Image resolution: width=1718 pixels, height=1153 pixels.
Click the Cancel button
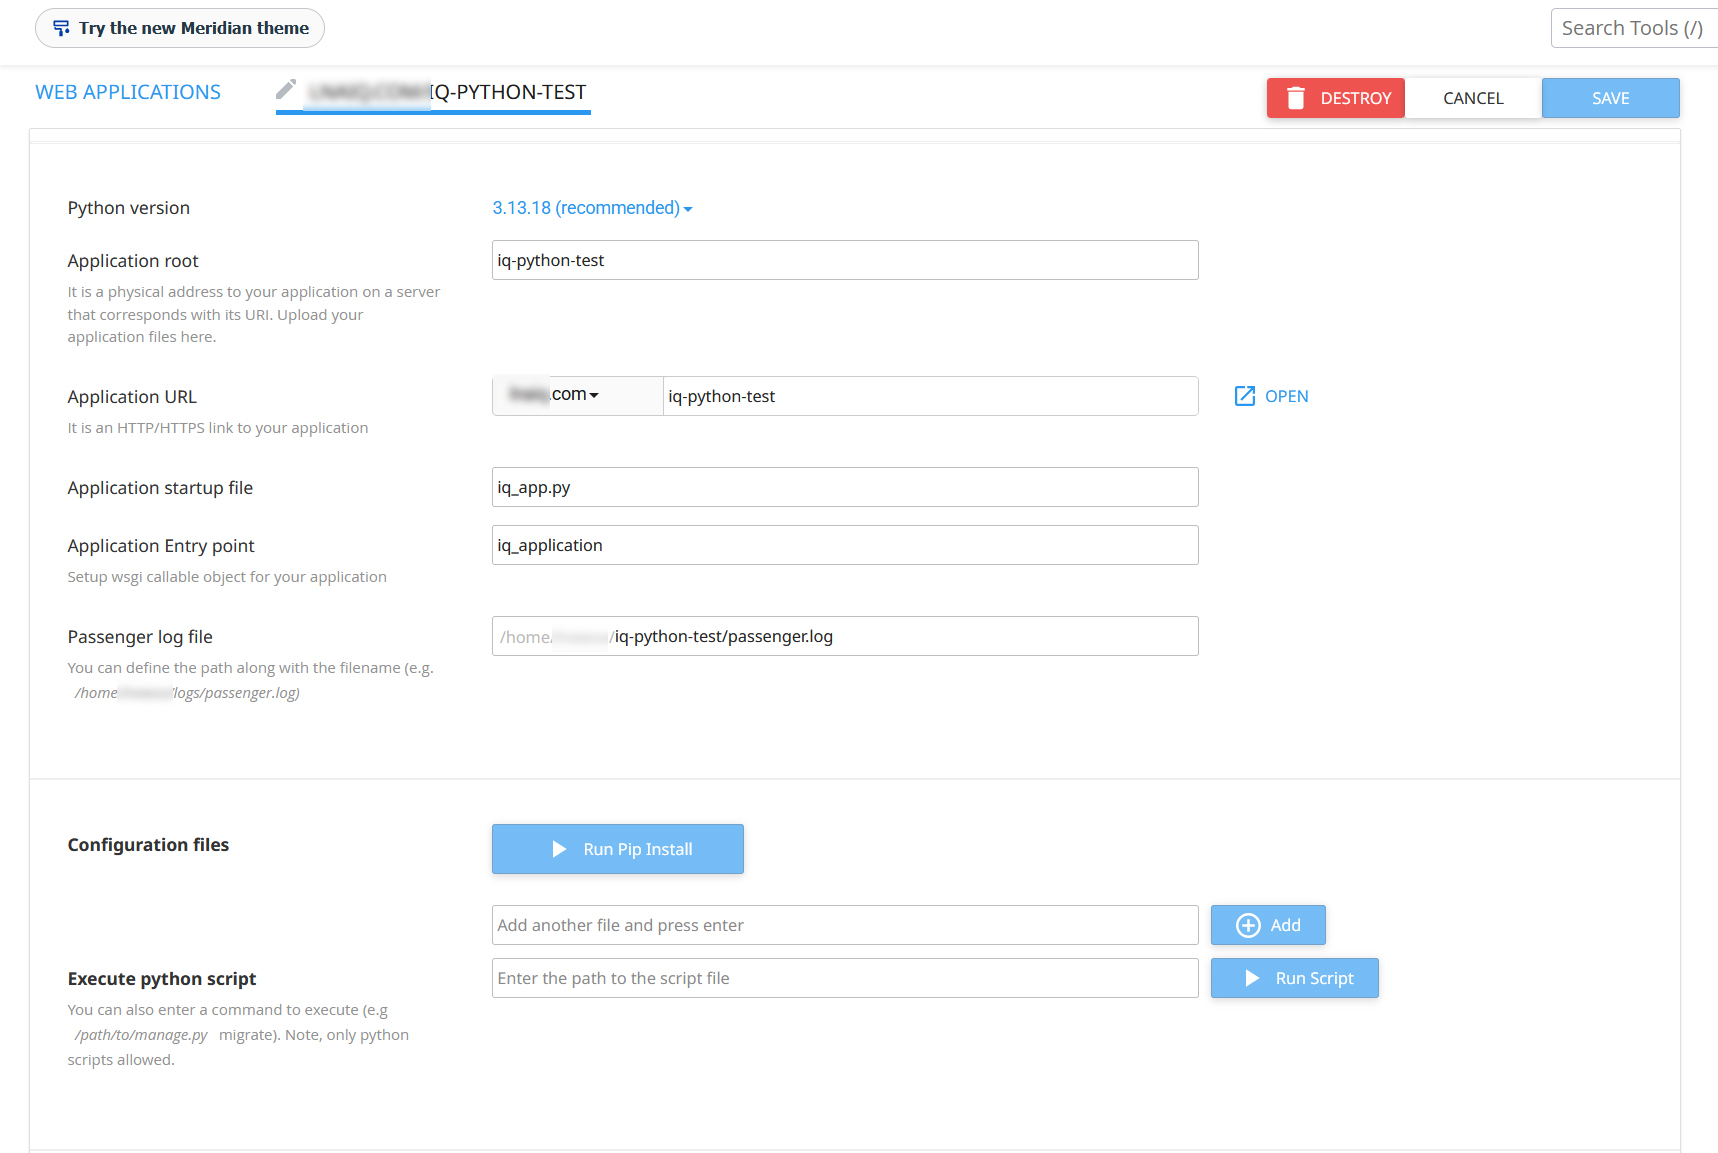point(1473,98)
